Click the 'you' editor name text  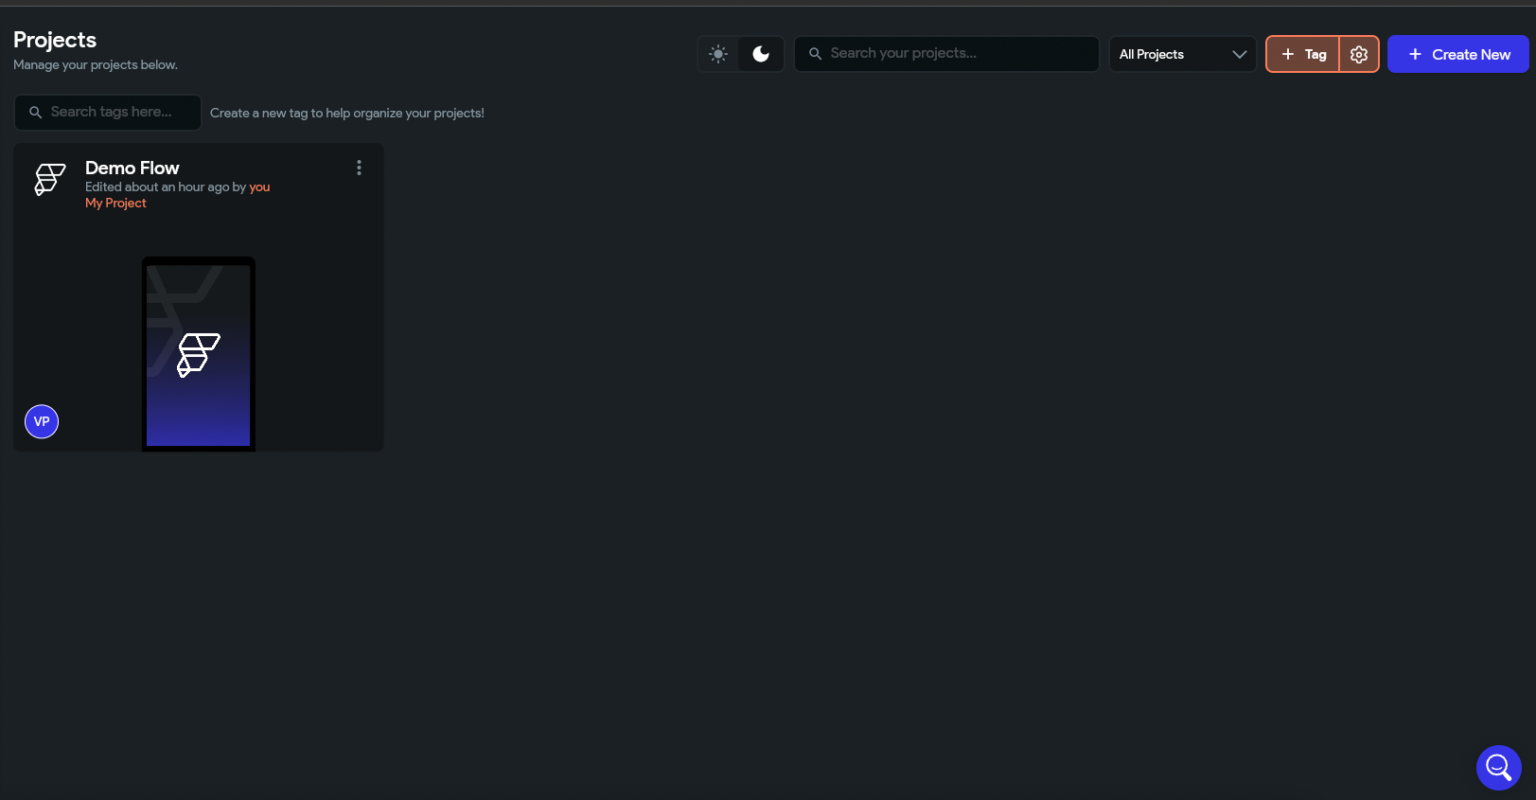260,187
